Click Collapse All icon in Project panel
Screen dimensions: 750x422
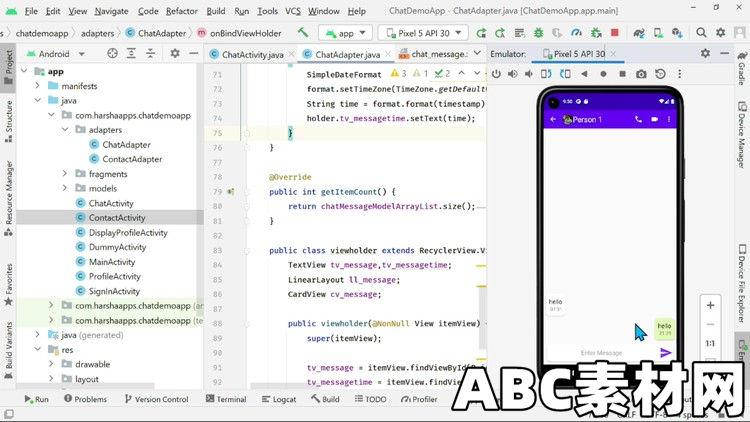pyautogui.click(x=150, y=54)
